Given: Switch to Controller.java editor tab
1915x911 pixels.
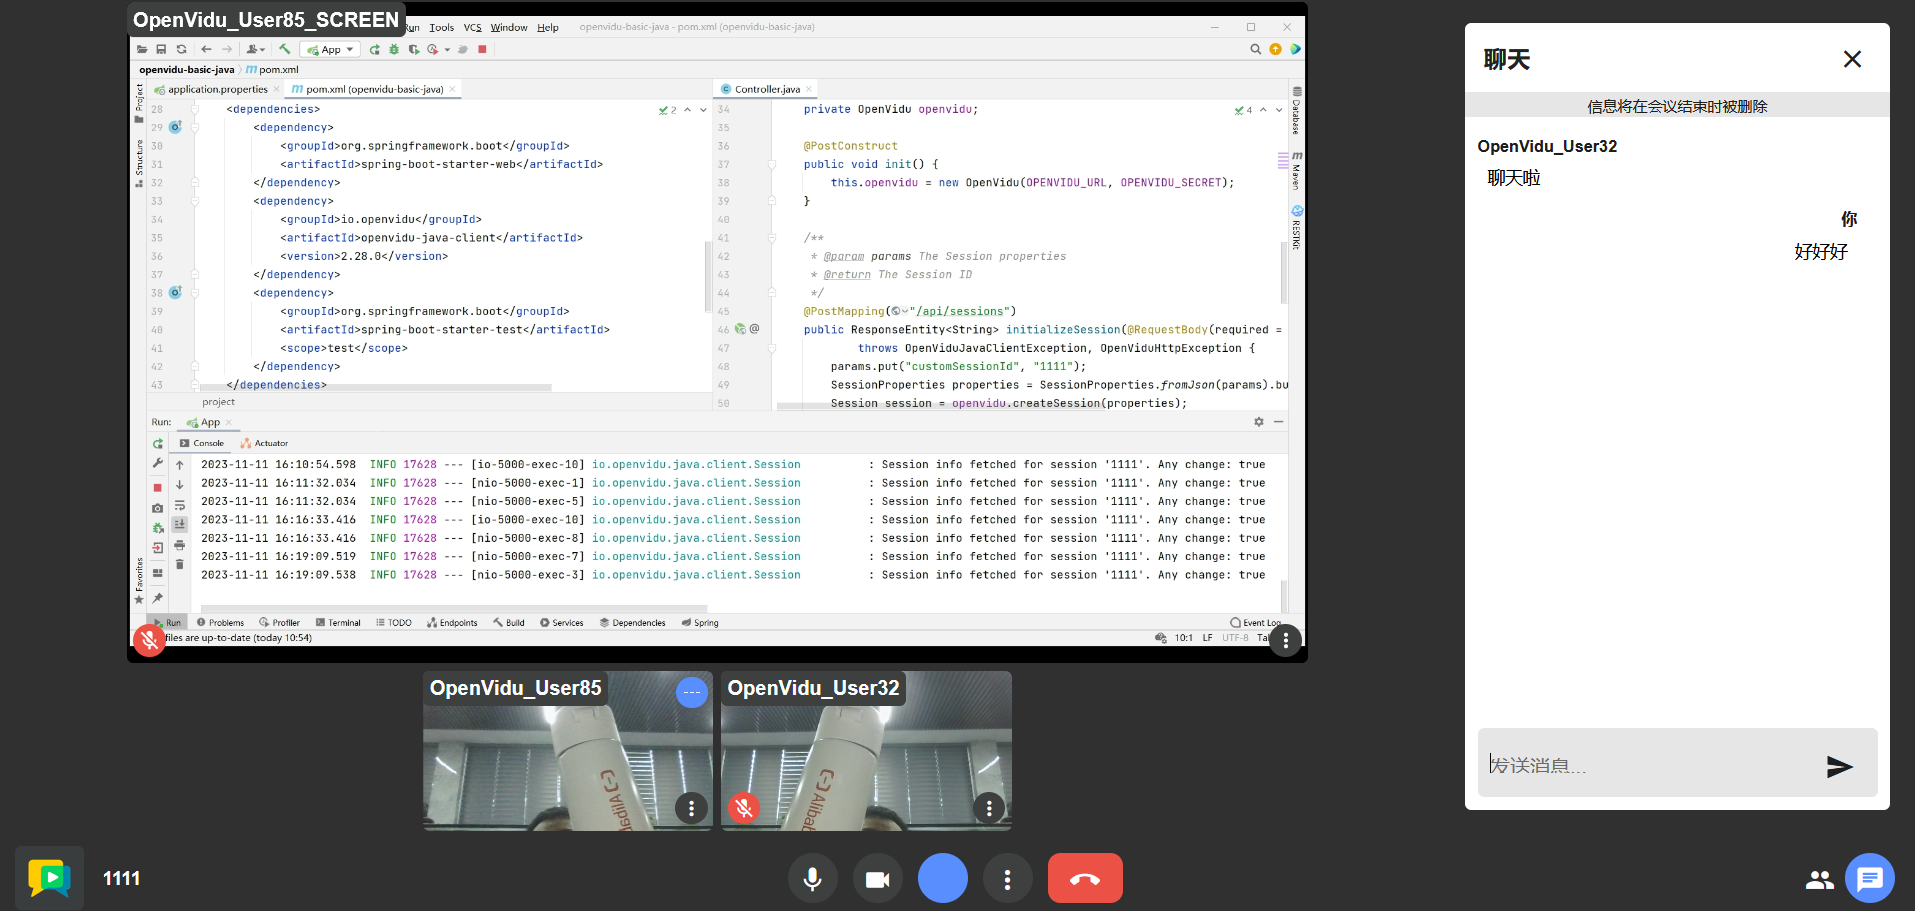Looking at the screenshot, I should pyautogui.click(x=766, y=89).
